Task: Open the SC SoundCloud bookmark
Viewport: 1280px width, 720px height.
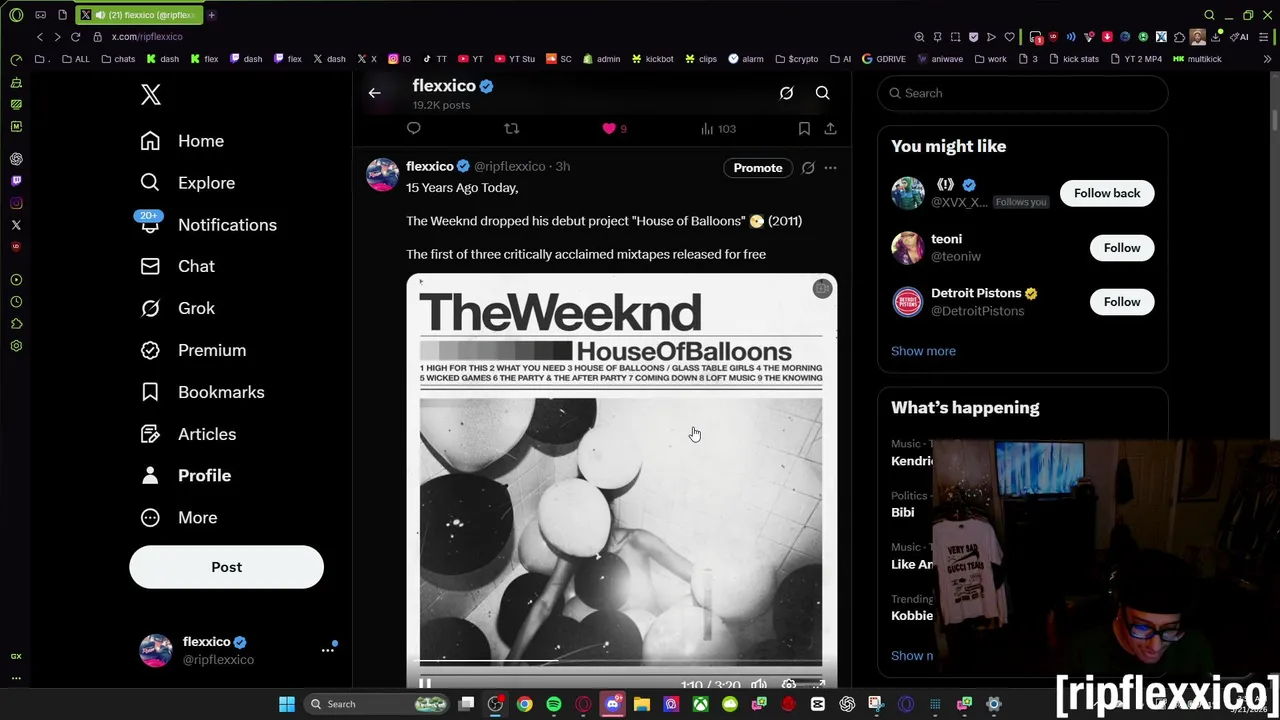Action: pyautogui.click(x=559, y=59)
